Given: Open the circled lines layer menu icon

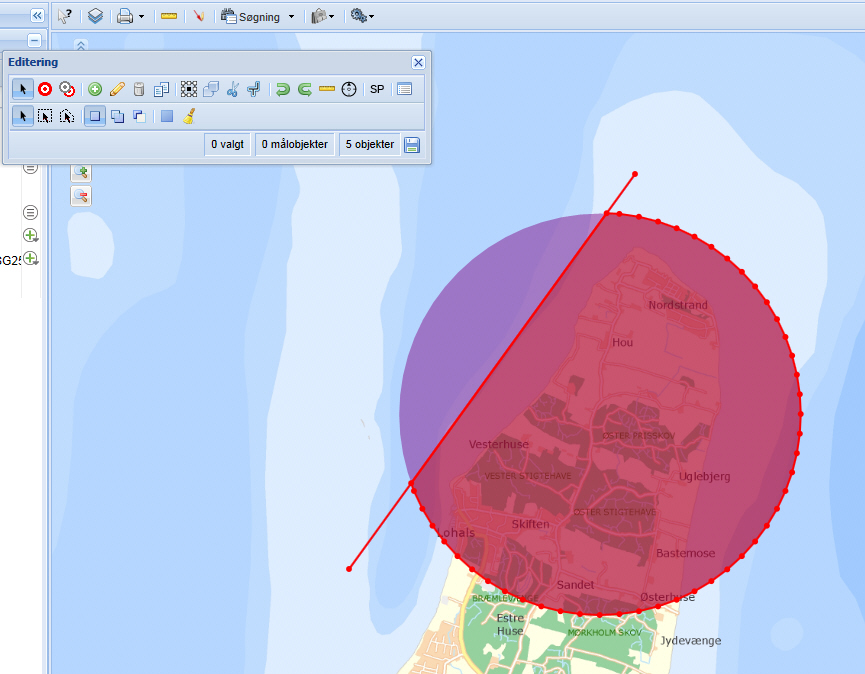Looking at the screenshot, I should (30, 212).
